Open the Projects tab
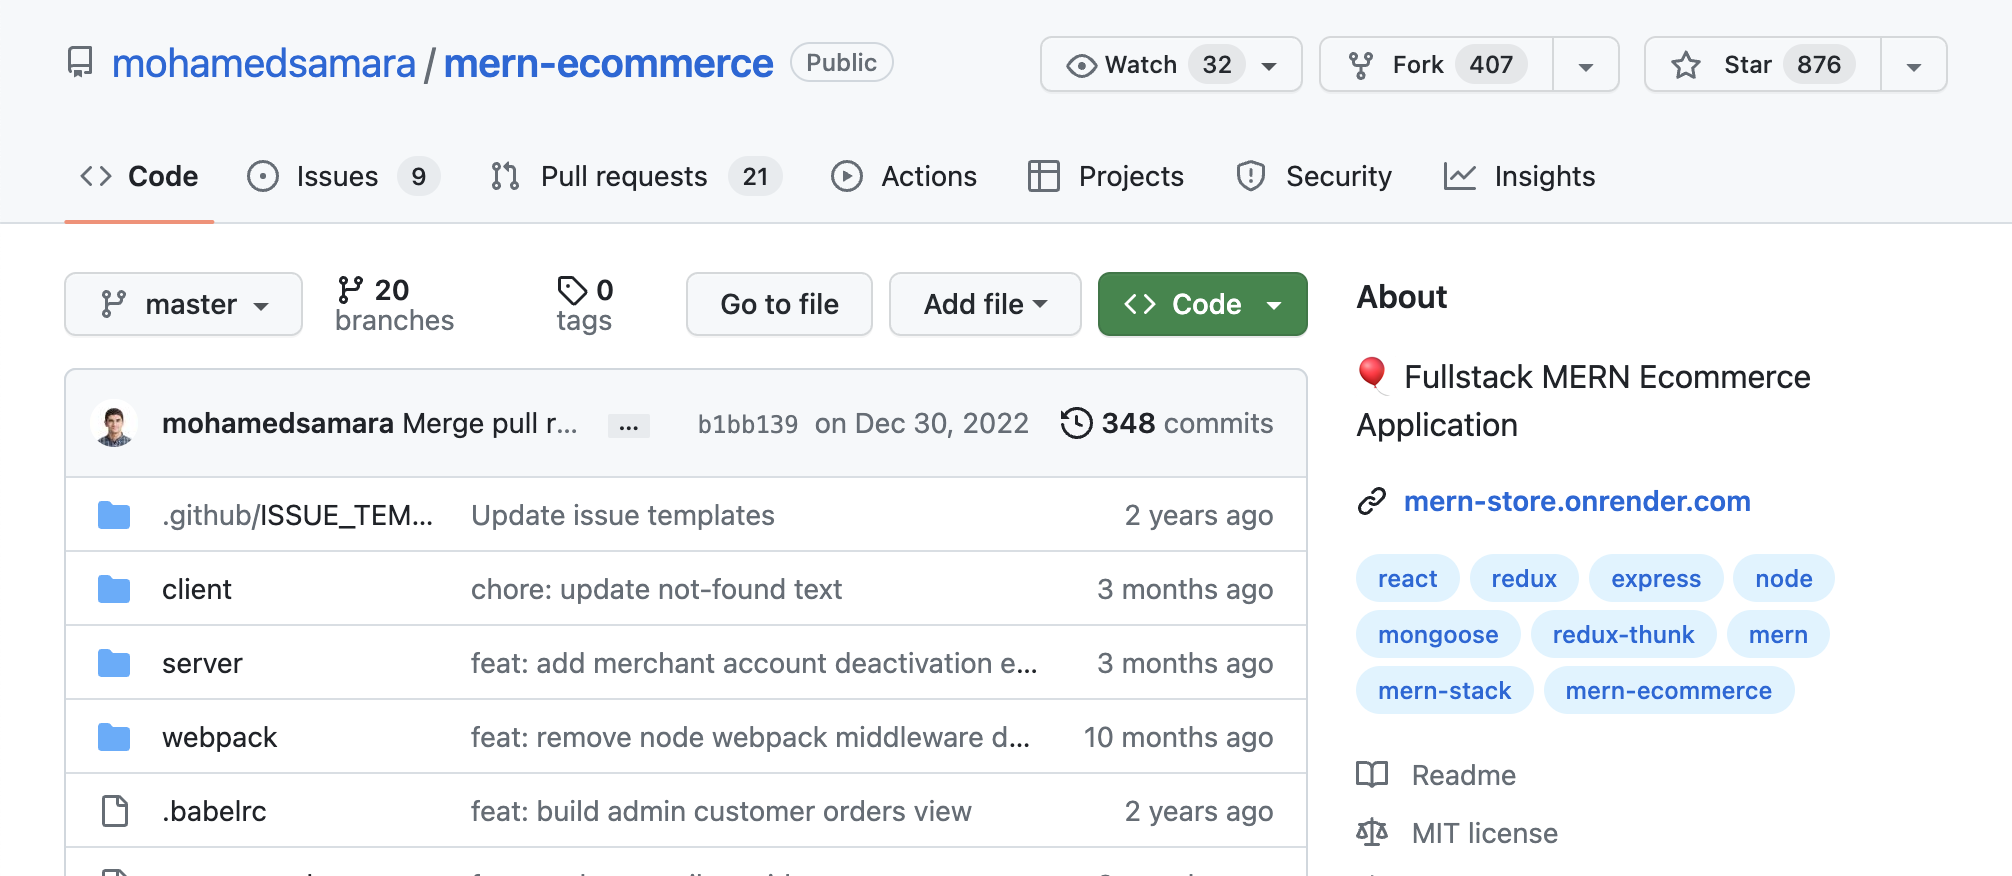2012x876 pixels. click(1106, 176)
